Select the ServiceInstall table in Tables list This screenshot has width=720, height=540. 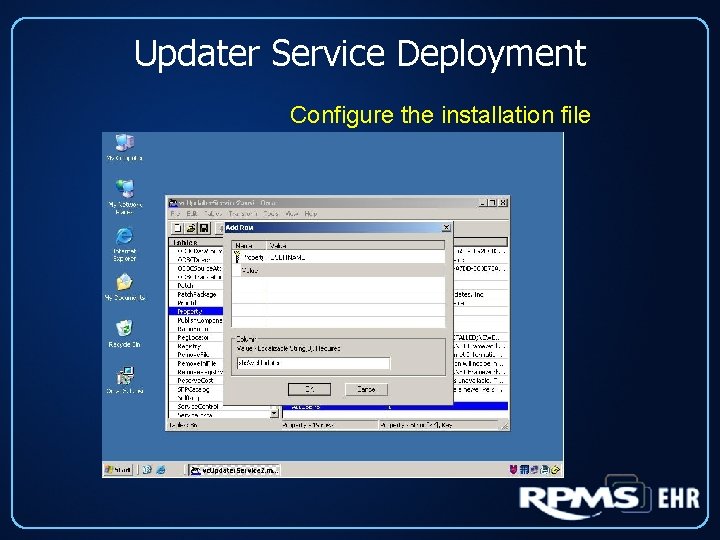196,415
